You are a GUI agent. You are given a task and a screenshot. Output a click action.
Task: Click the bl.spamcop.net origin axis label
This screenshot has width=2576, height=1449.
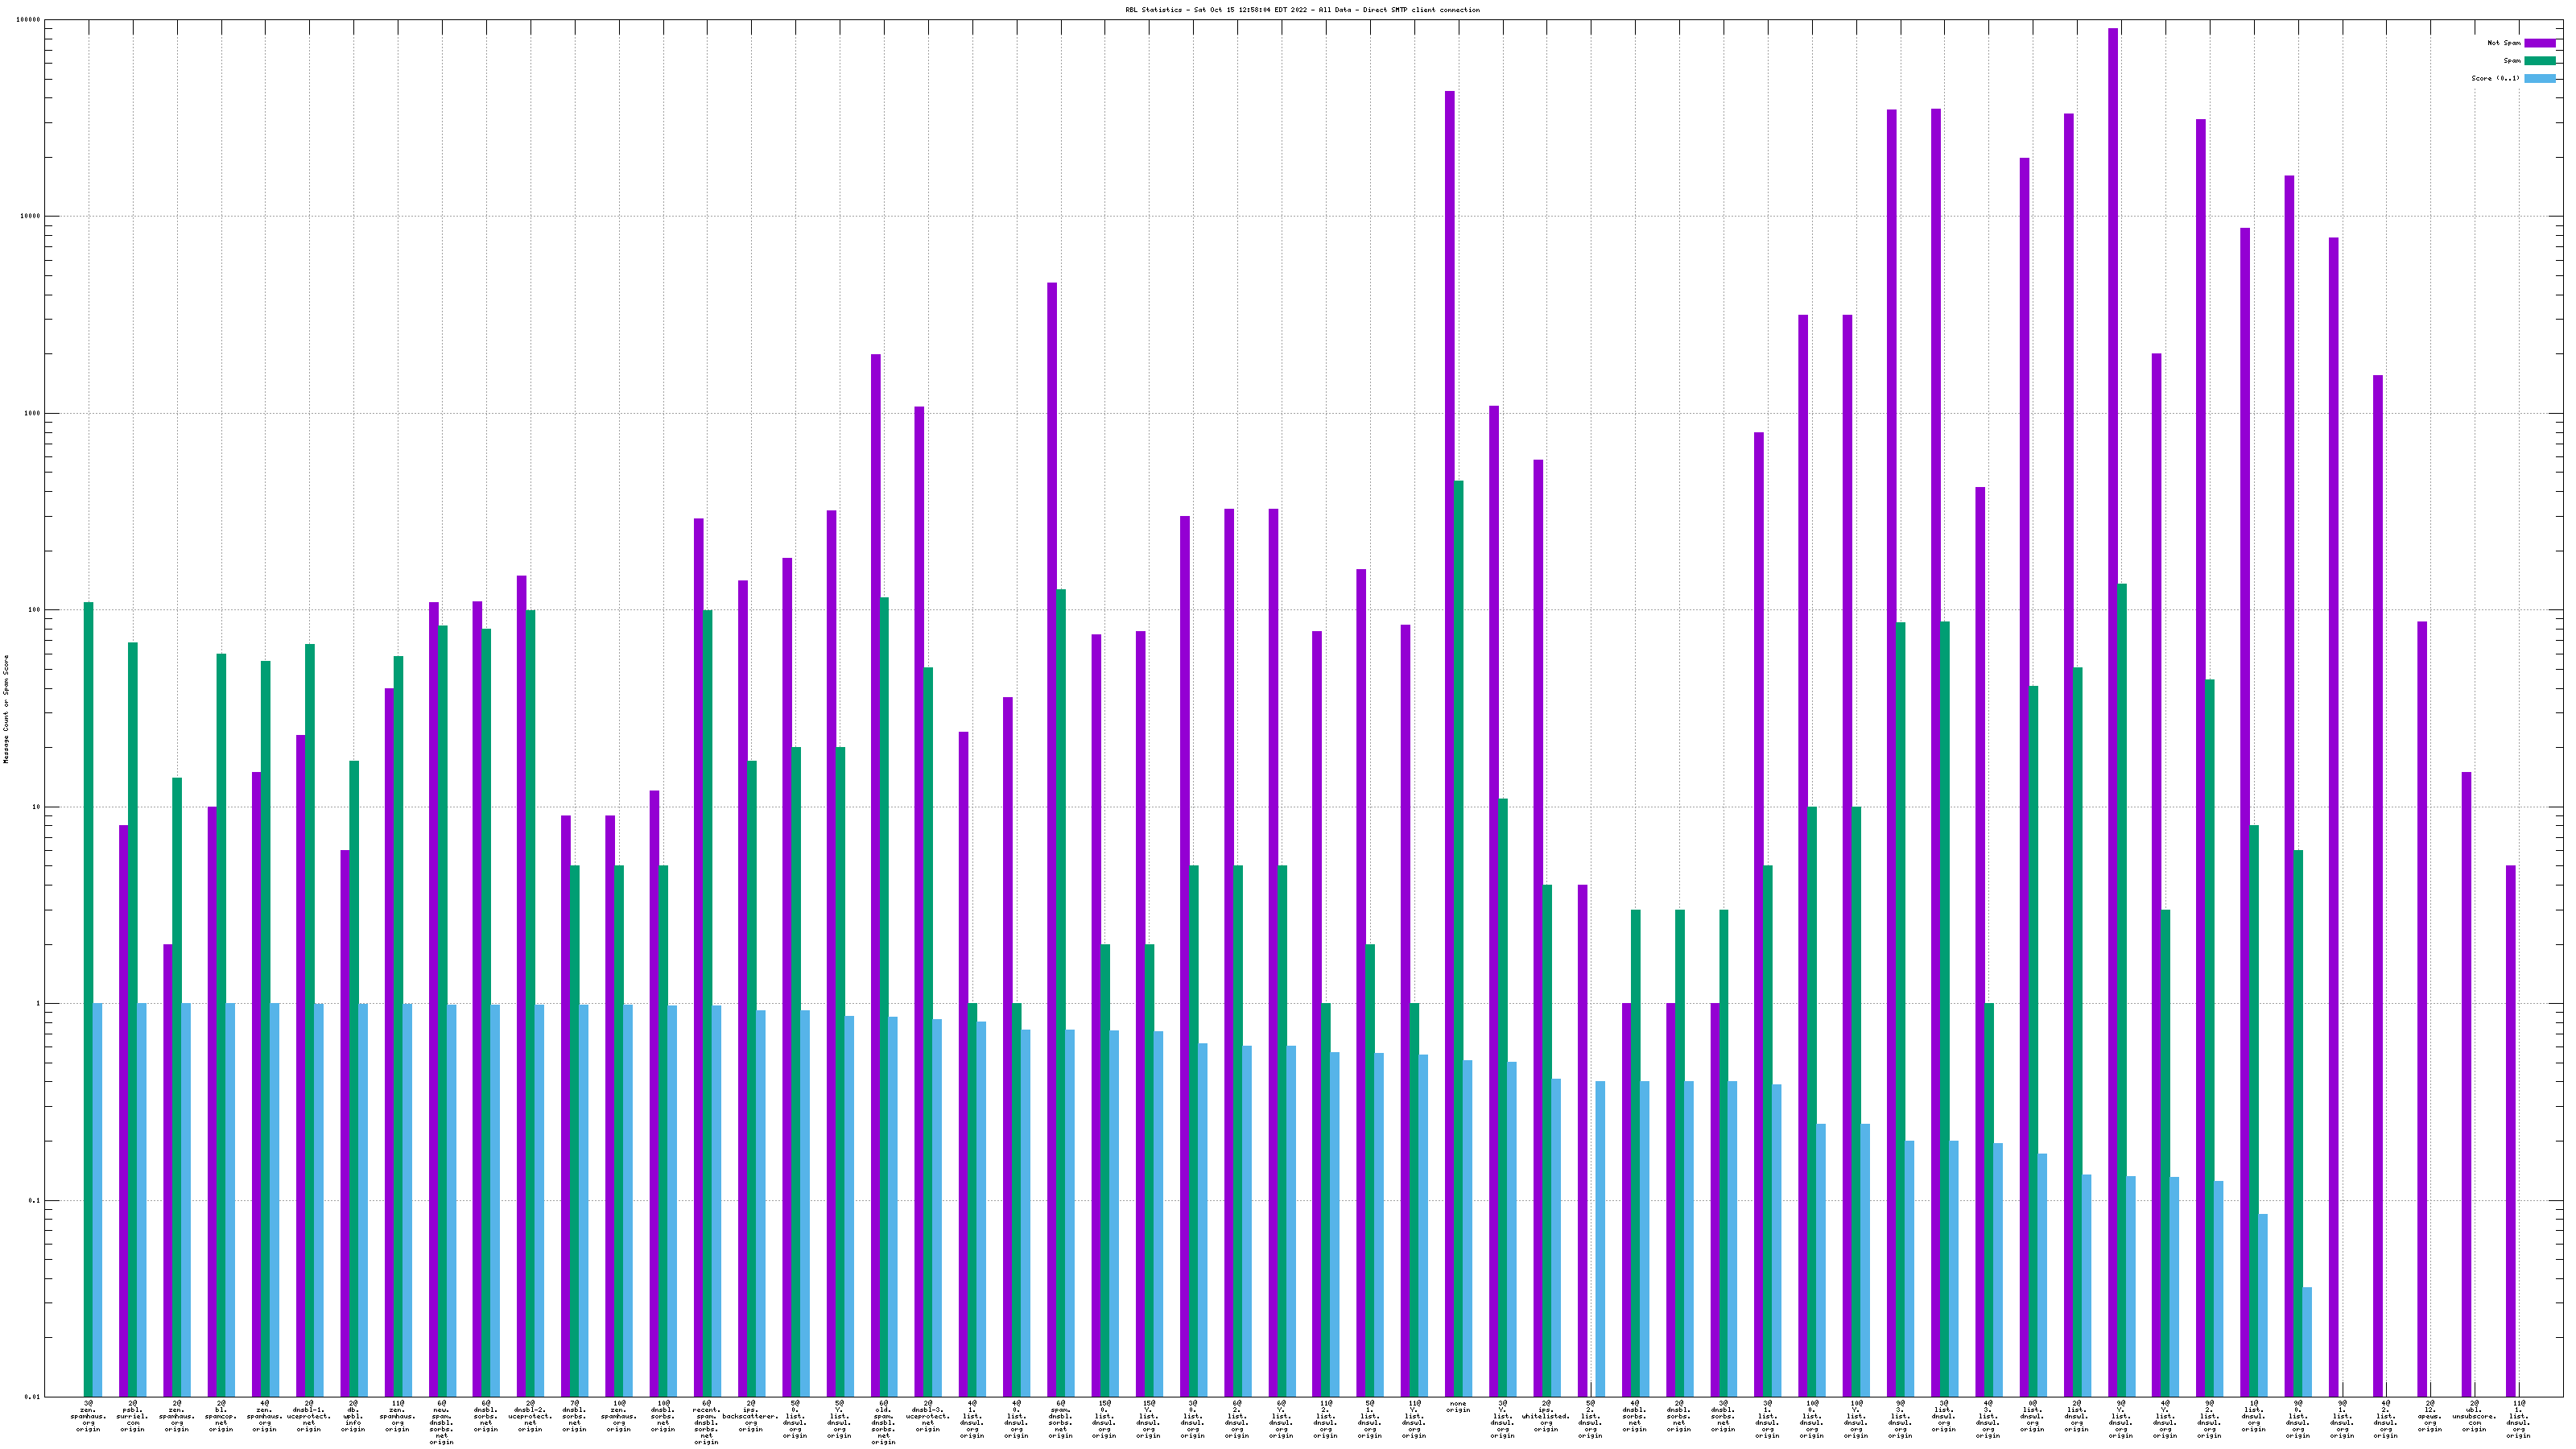click(221, 1416)
